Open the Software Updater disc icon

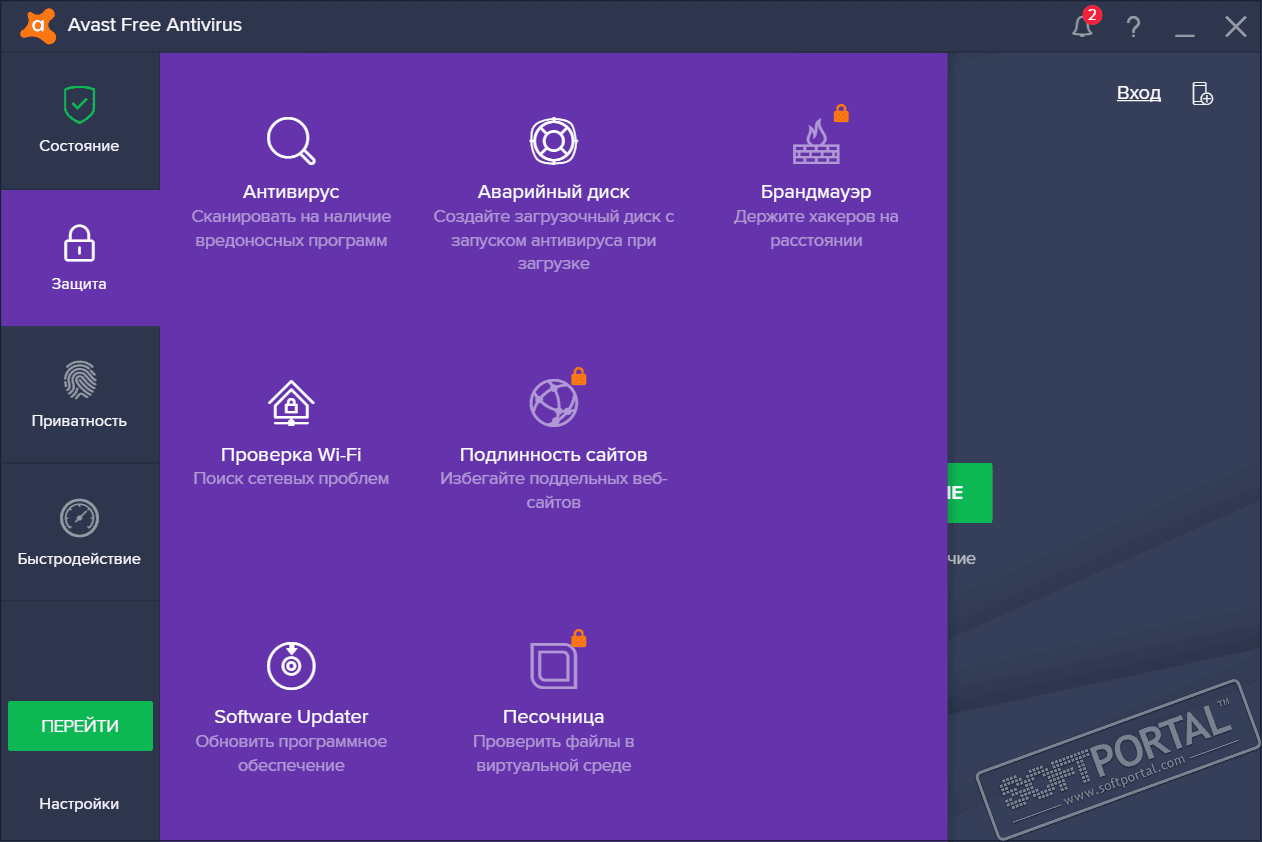[290, 665]
